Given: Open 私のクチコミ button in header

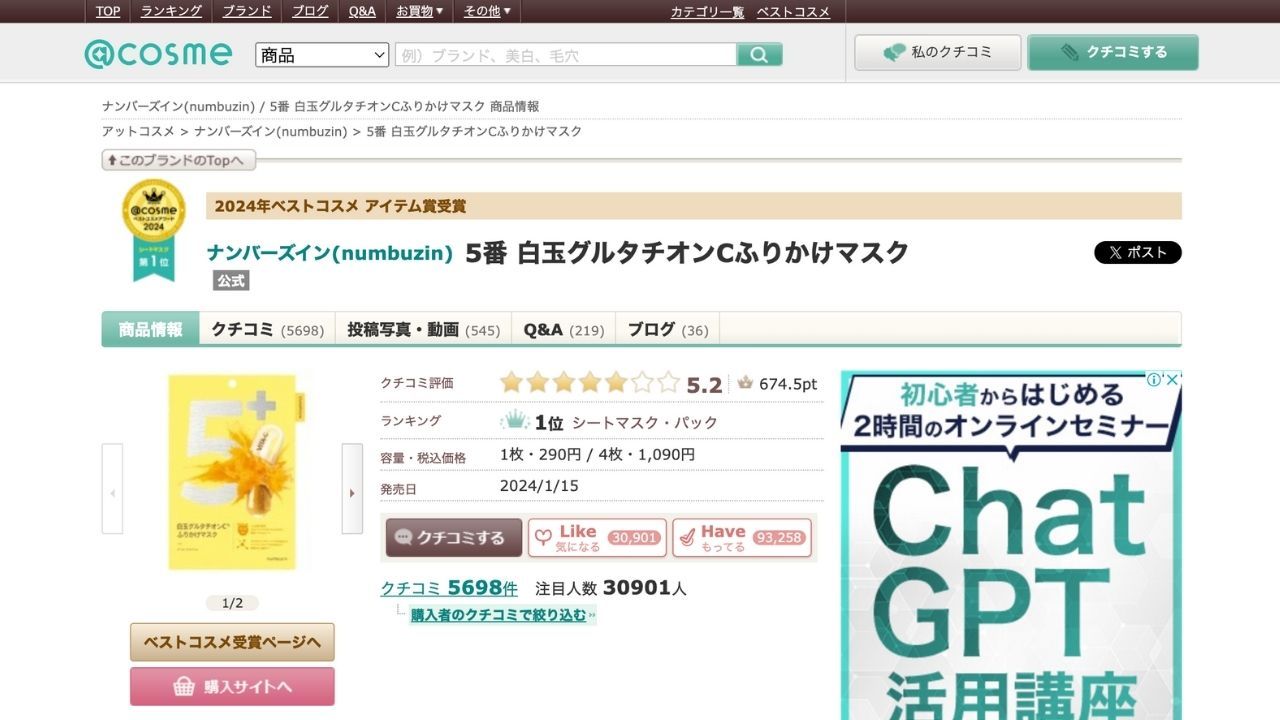Looking at the screenshot, I should [938, 53].
